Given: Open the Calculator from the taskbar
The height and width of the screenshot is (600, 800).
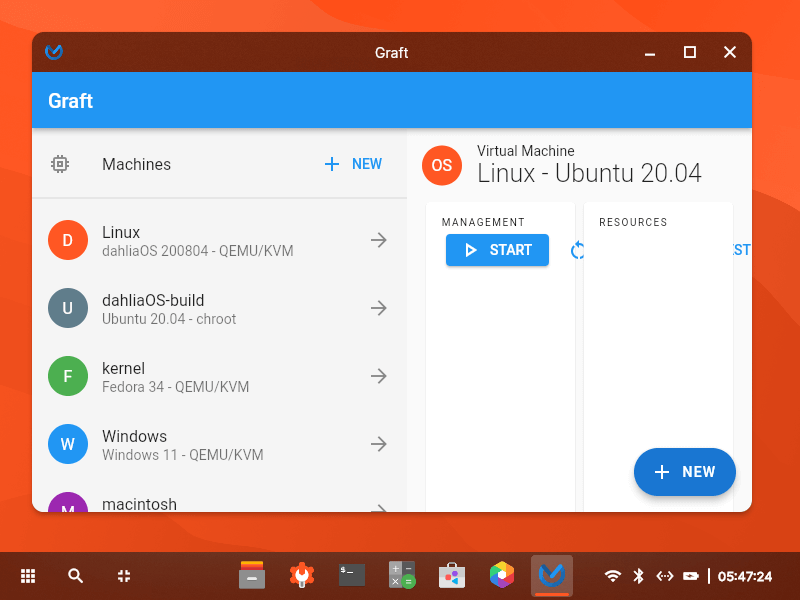Looking at the screenshot, I should click(x=402, y=575).
